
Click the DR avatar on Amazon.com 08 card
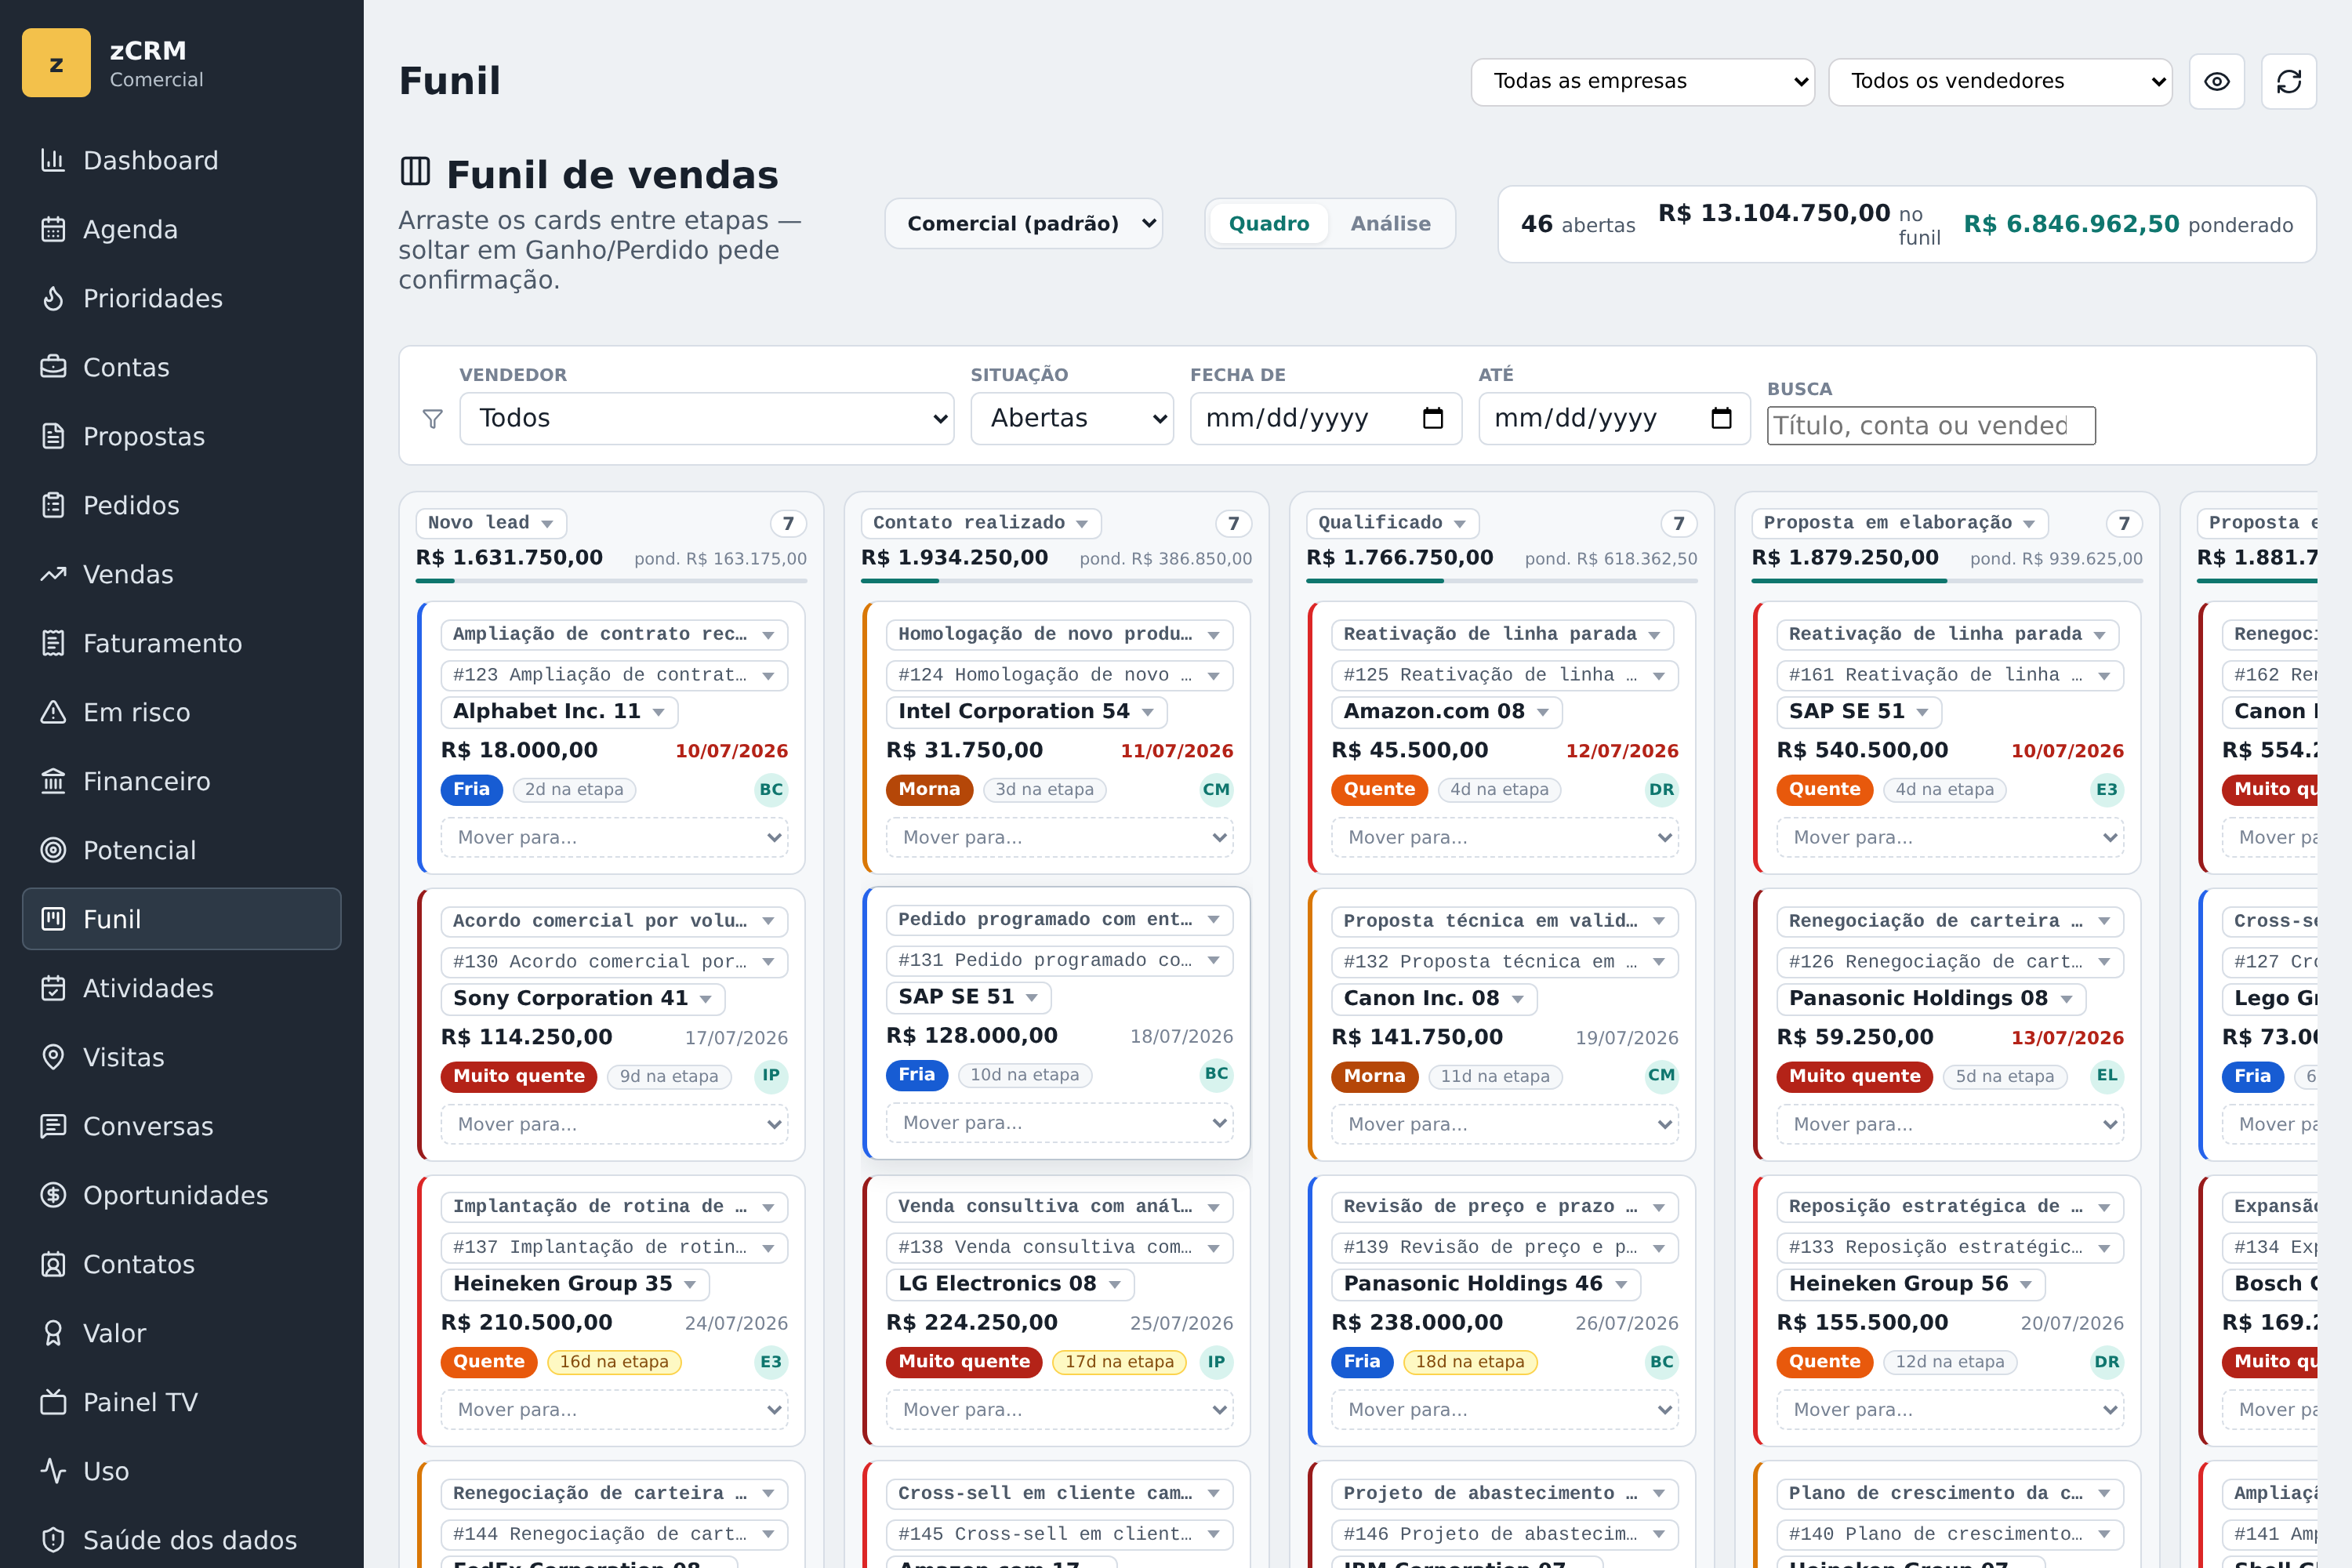tap(1662, 789)
